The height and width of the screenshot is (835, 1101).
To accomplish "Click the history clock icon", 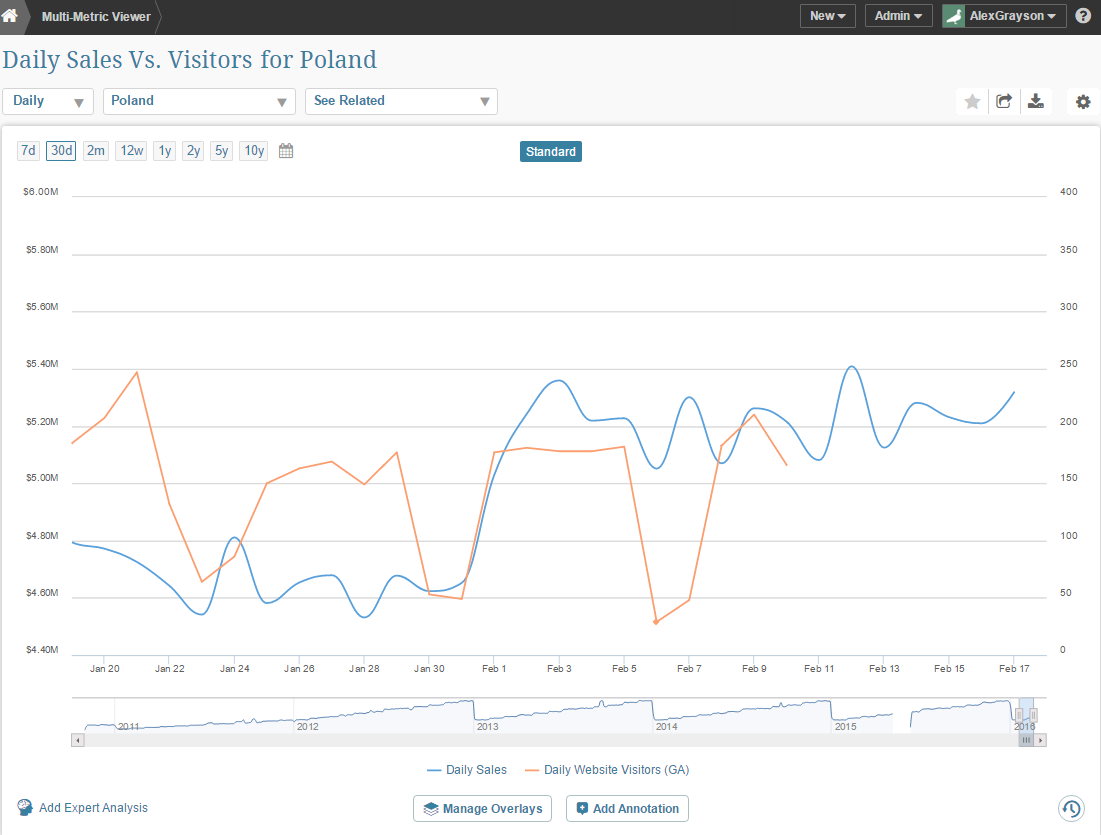I will [1071, 808].
